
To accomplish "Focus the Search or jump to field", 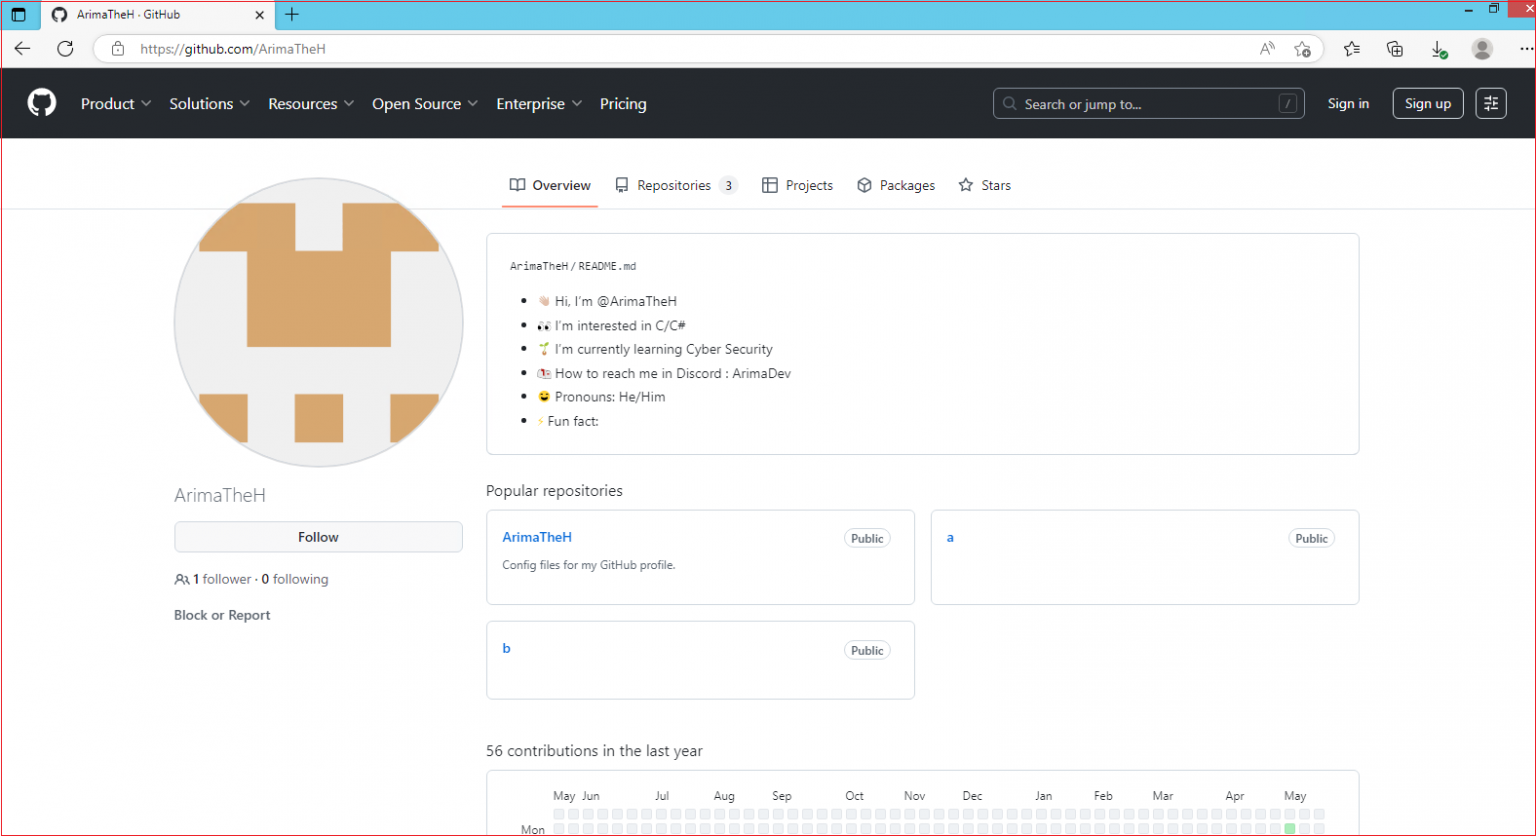I will pos(1148,103).
